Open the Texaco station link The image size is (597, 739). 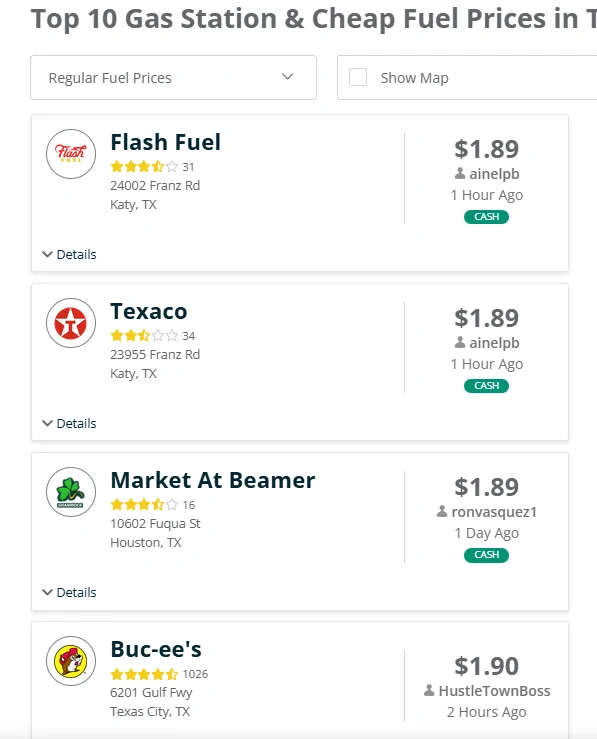coord(149,311)
